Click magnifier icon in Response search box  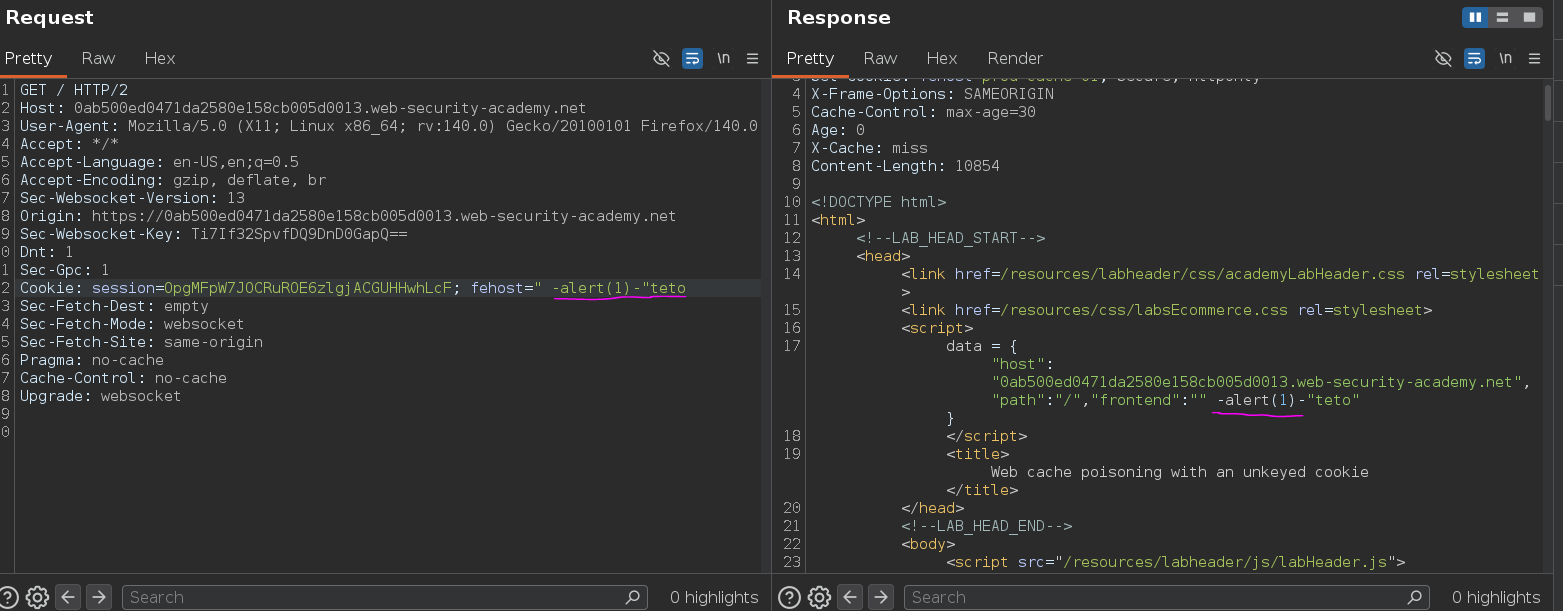pos(1415,597)
